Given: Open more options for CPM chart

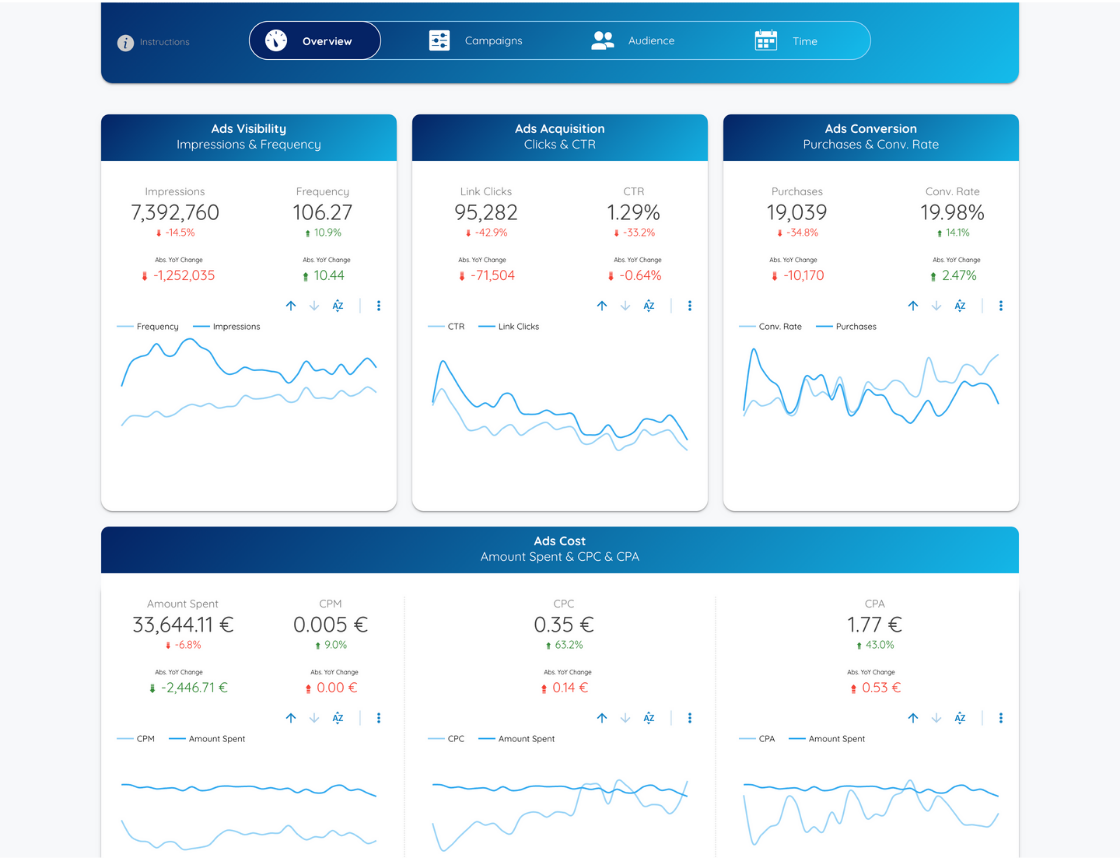Looking at the screenshot, I should point(379,718).
